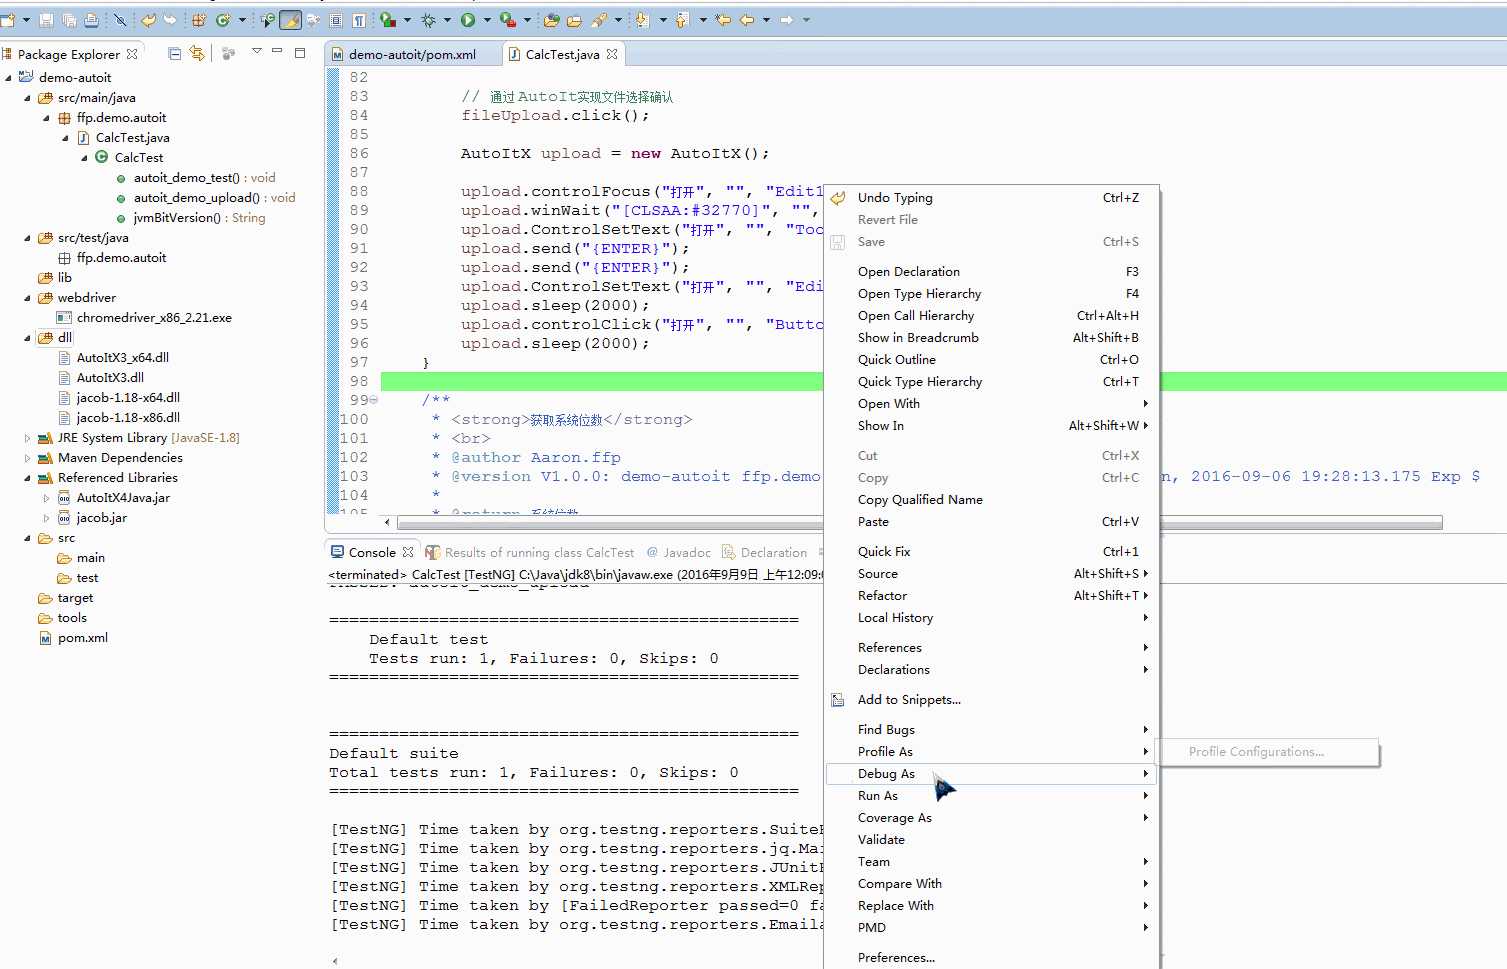1507x969 pixels.
Task: Toggle code folding at line 99
Action: (x=374, y=400)
